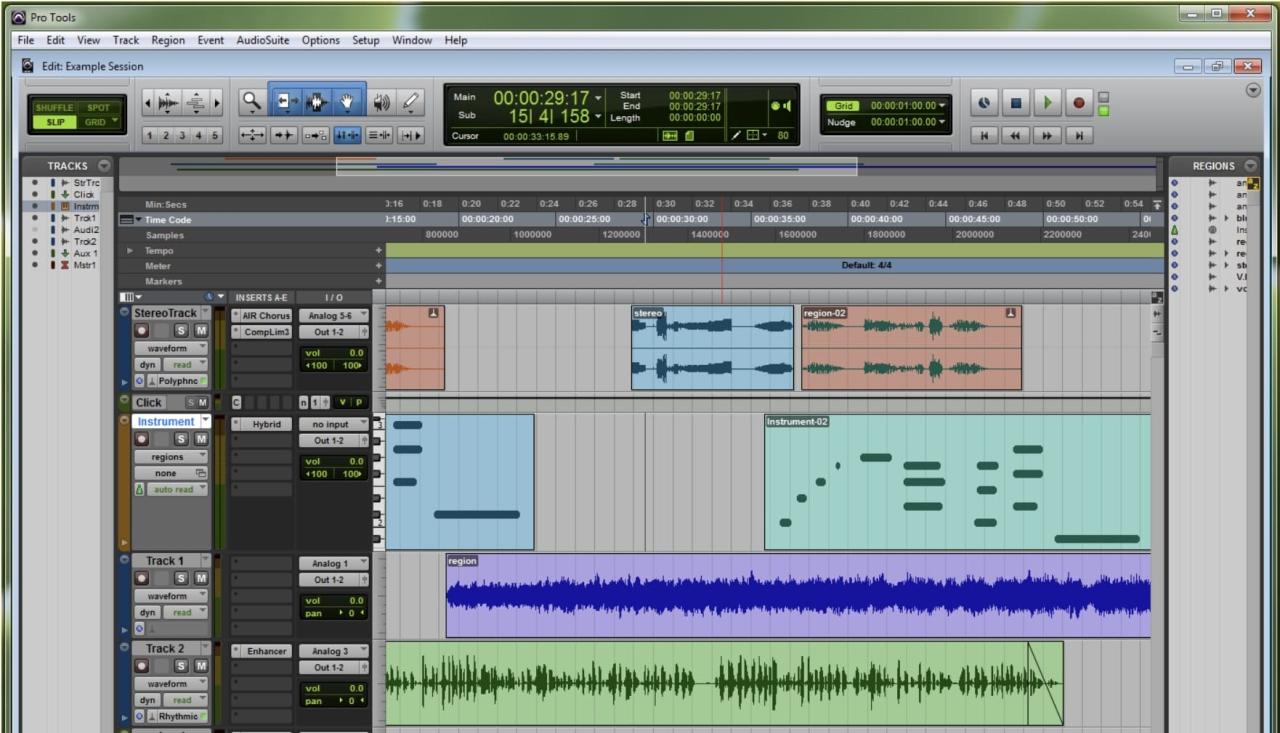The height and width of the screenshot is (733, 1280).
Task: Select the Scrubber tool
Action: [x=381, y=101]
